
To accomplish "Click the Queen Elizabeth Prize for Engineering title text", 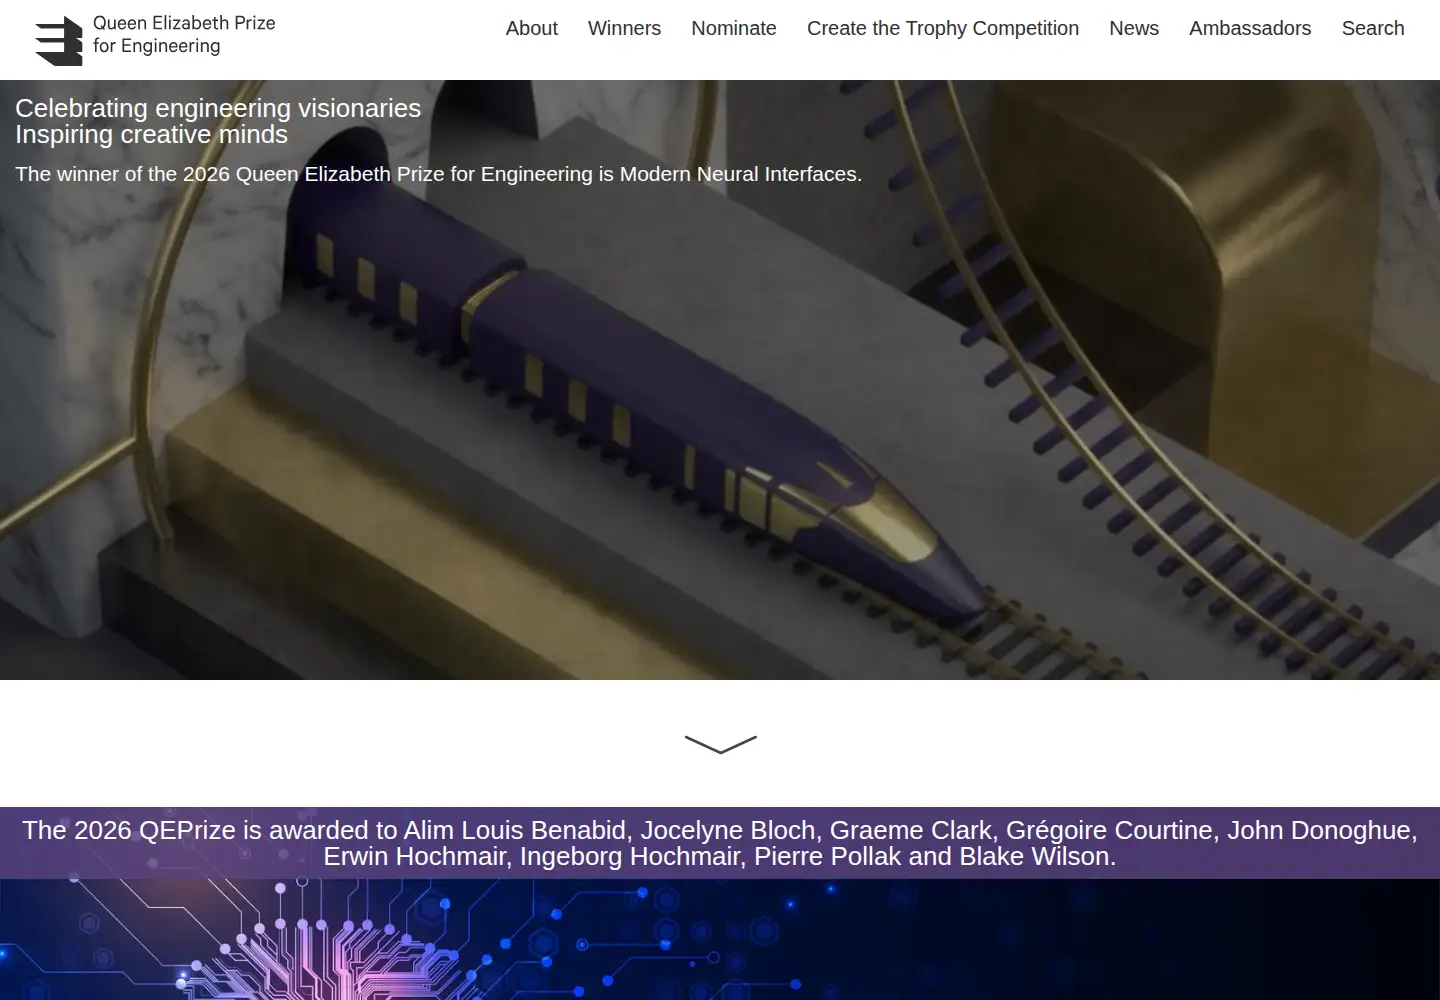I will (x=184, y=34).
